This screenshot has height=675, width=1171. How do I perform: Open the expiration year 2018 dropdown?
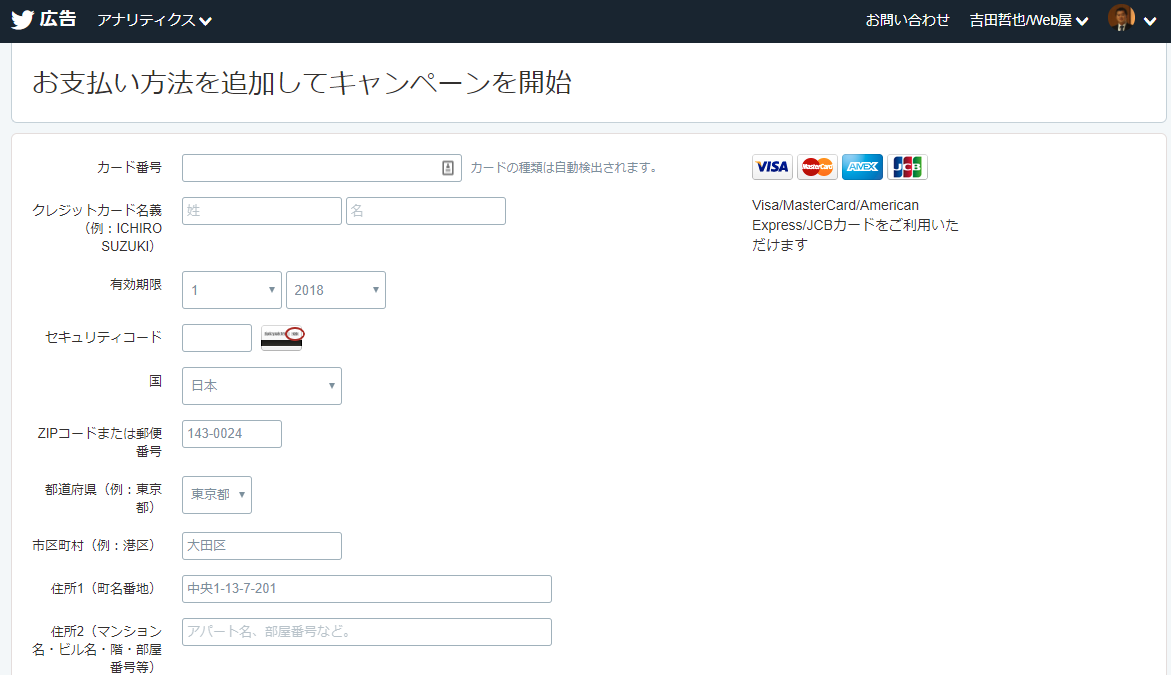(336, 290)
